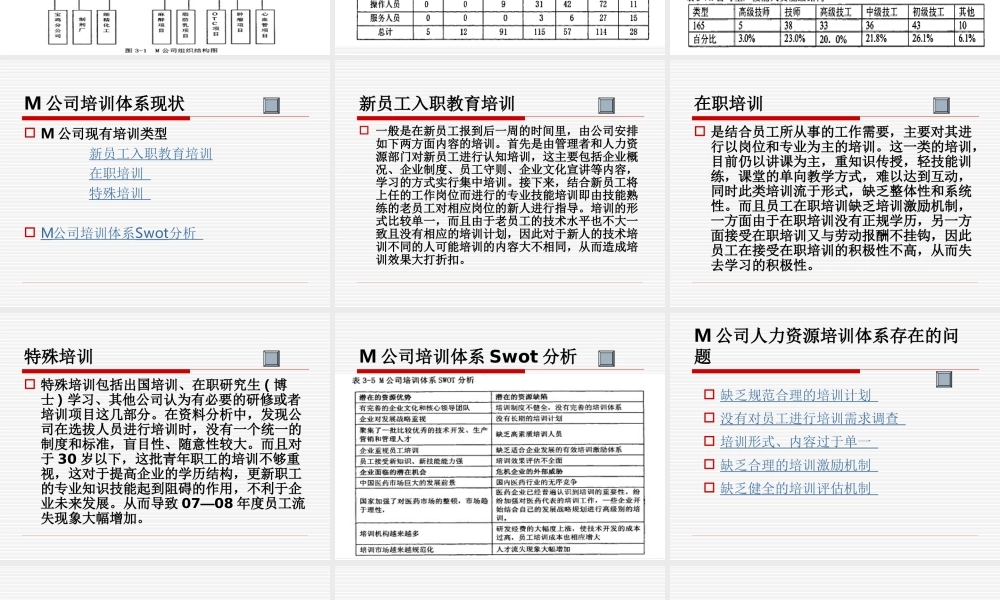The width and height of the screenshot is (1000, 600).
Task: Click heading M 公司人力资源培训体系存在的问题
Action: (826, 346)
